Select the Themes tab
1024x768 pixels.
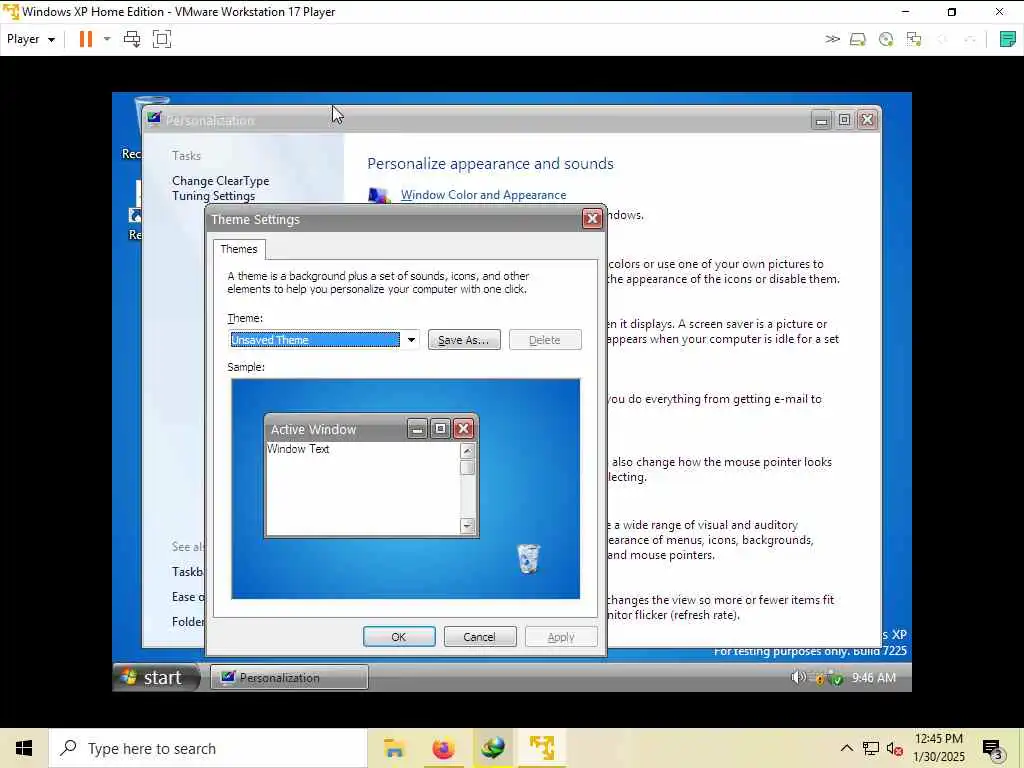[239, 249]
